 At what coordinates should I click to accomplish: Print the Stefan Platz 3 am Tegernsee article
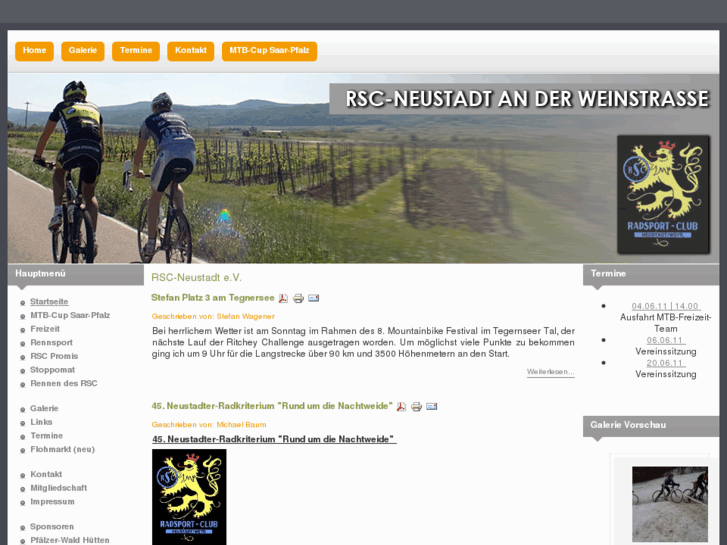[298, 298]
